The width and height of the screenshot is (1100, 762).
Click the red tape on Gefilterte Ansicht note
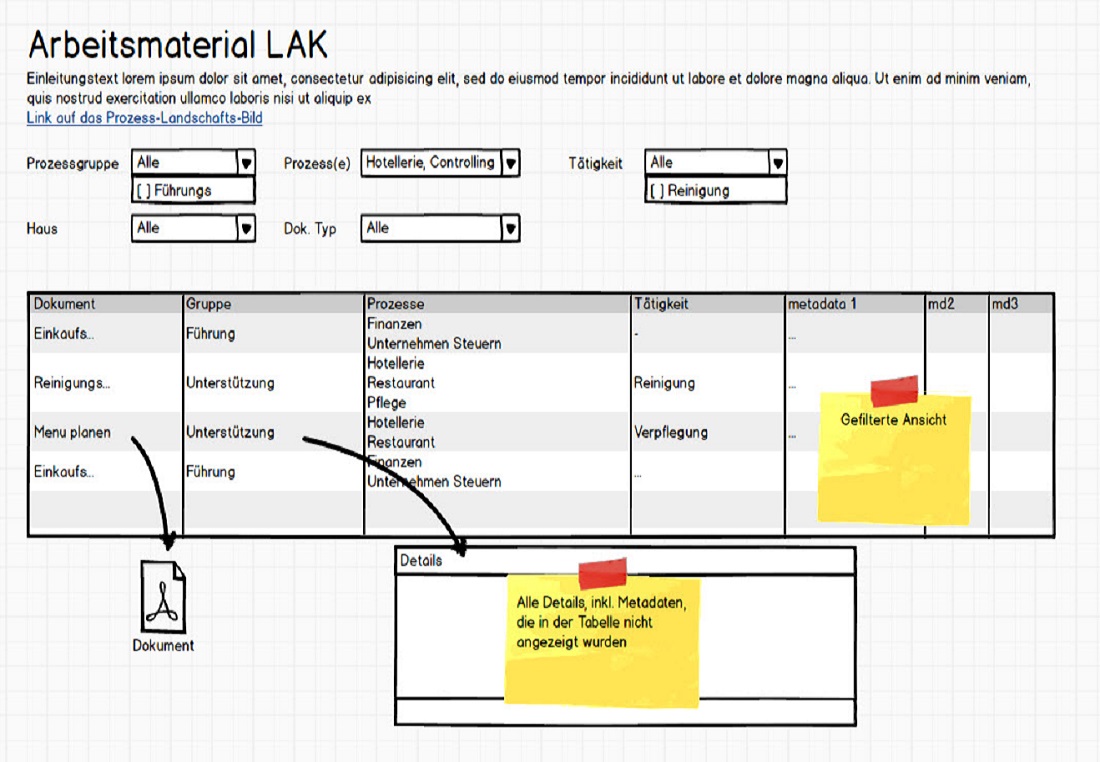[x=894, y=391]
